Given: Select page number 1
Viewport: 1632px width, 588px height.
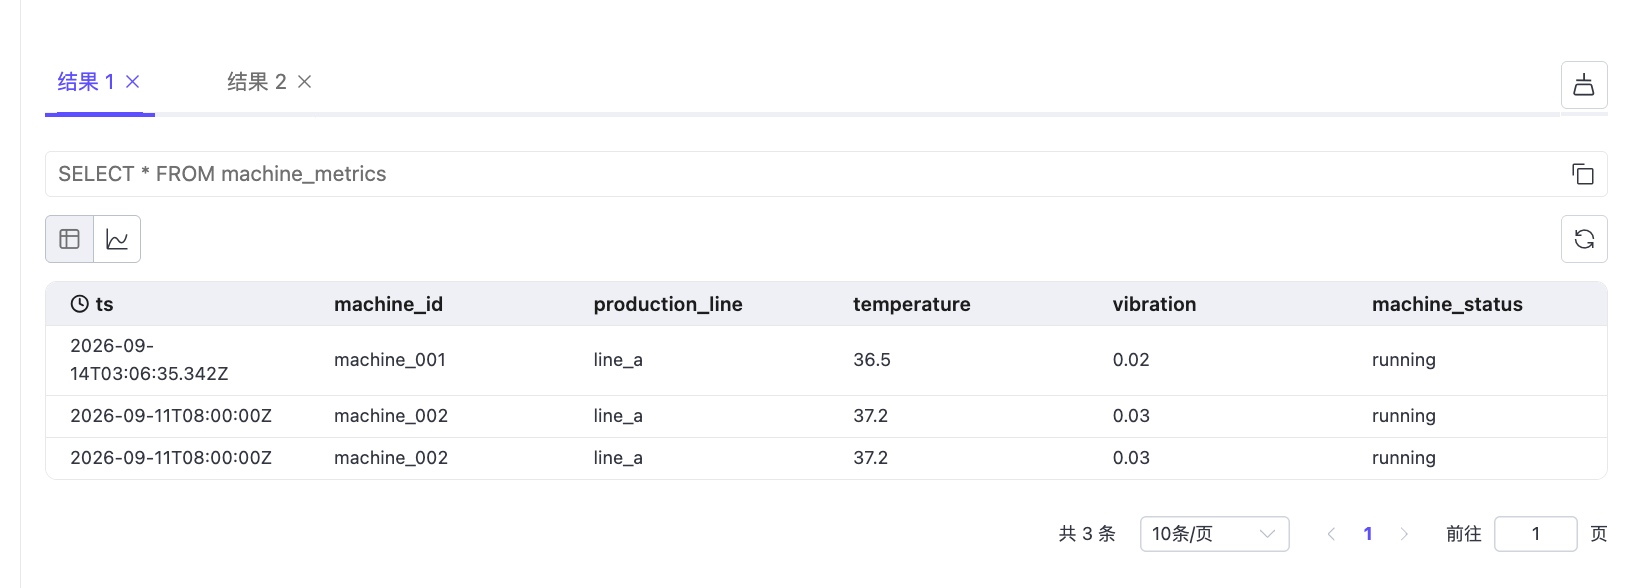Looking at the screenshot, I should click(x=1368, y=534).
